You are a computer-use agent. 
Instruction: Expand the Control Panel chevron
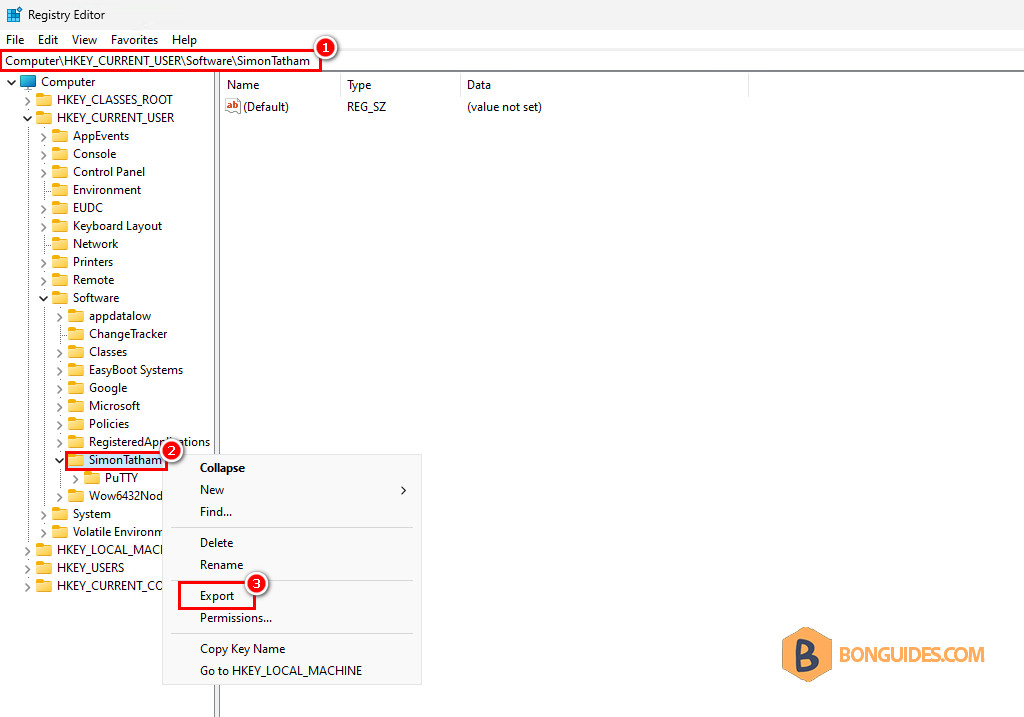(44, 172)
